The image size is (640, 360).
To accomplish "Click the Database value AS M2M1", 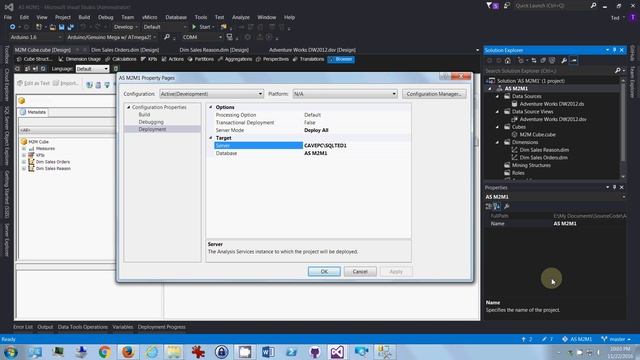I will 316,153.
